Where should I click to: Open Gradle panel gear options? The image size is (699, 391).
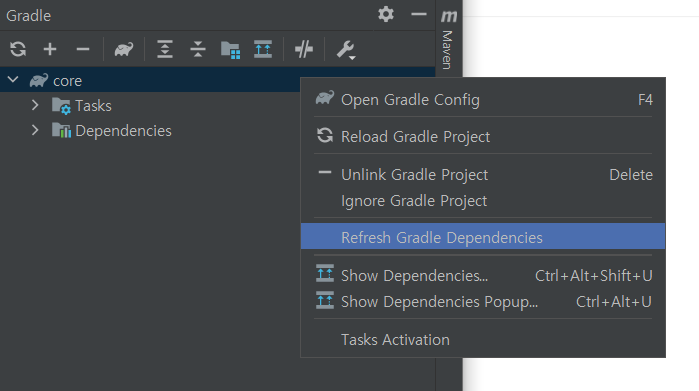click(x=386, y=14)
